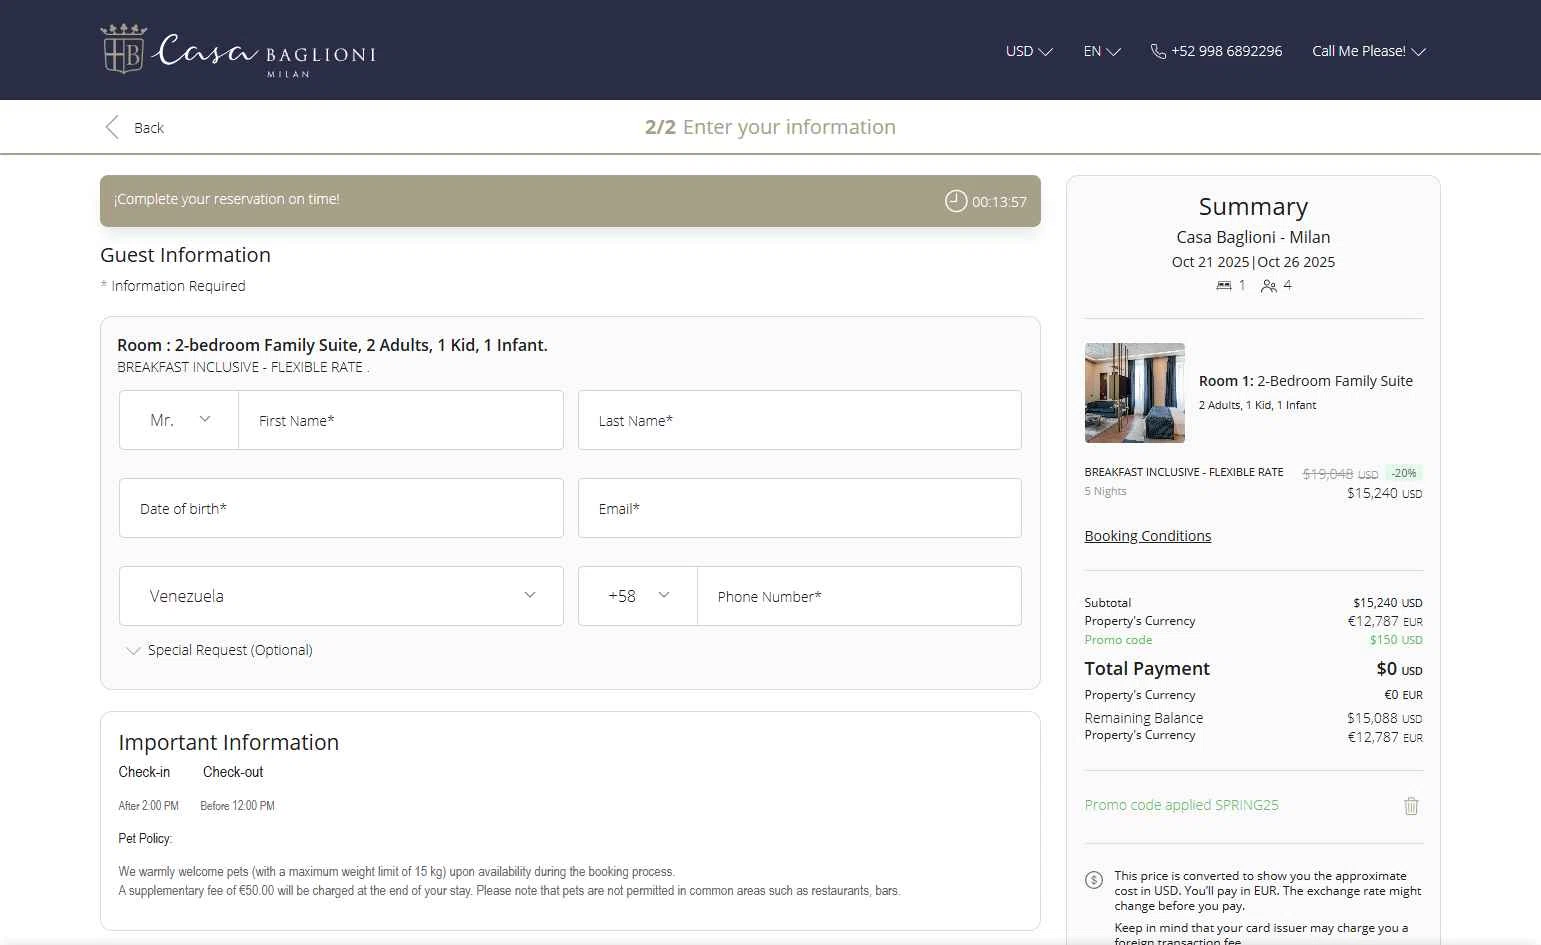Click the guests count icon
1541x945 pixels.
(1269, 286)
